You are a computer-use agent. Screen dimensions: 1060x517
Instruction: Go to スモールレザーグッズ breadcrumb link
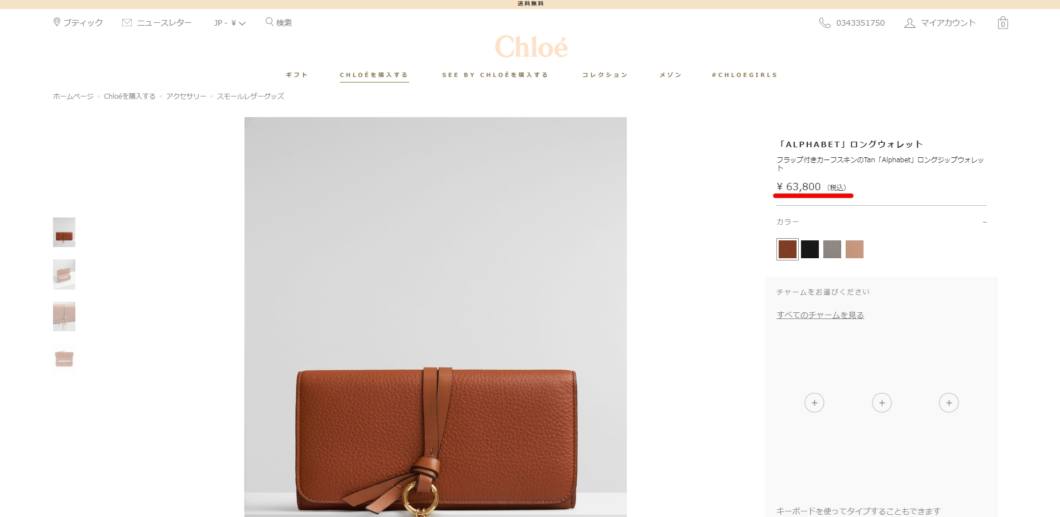point(250,97)
